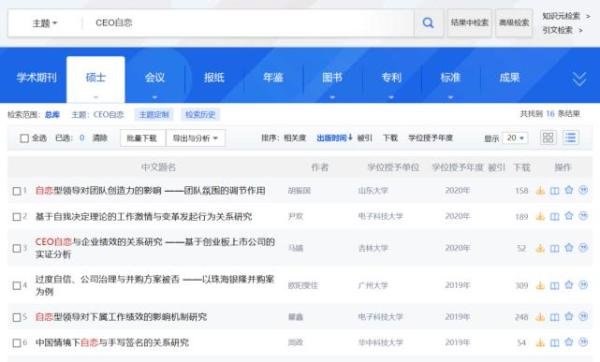Sort results by 学位授予年度
600x362 pixels.
click(430, 138)
